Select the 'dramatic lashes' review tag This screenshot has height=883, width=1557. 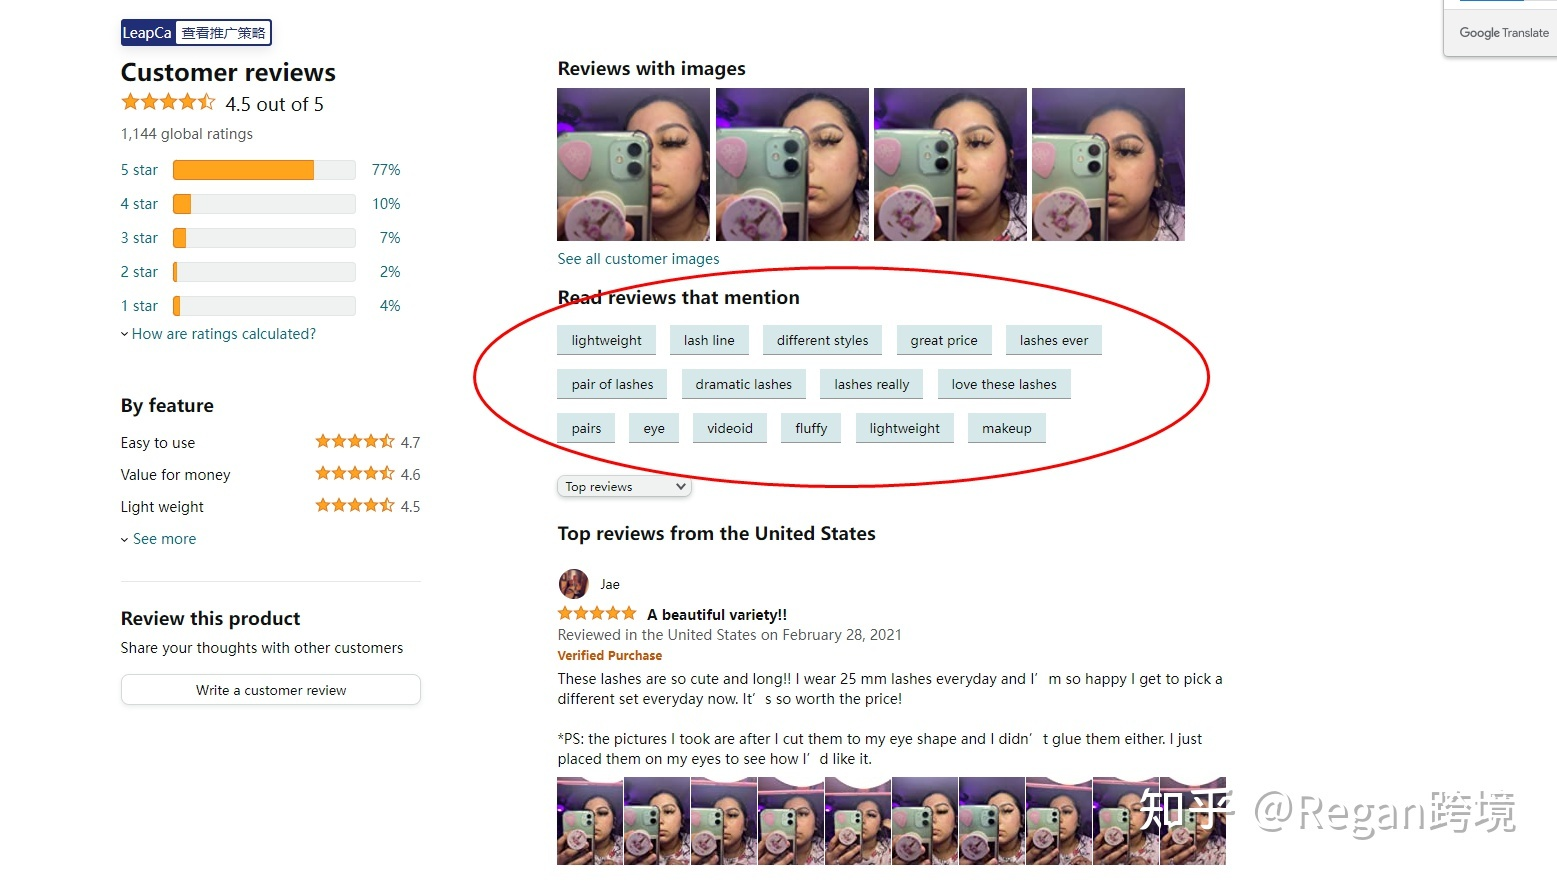[x=744, y=384]
